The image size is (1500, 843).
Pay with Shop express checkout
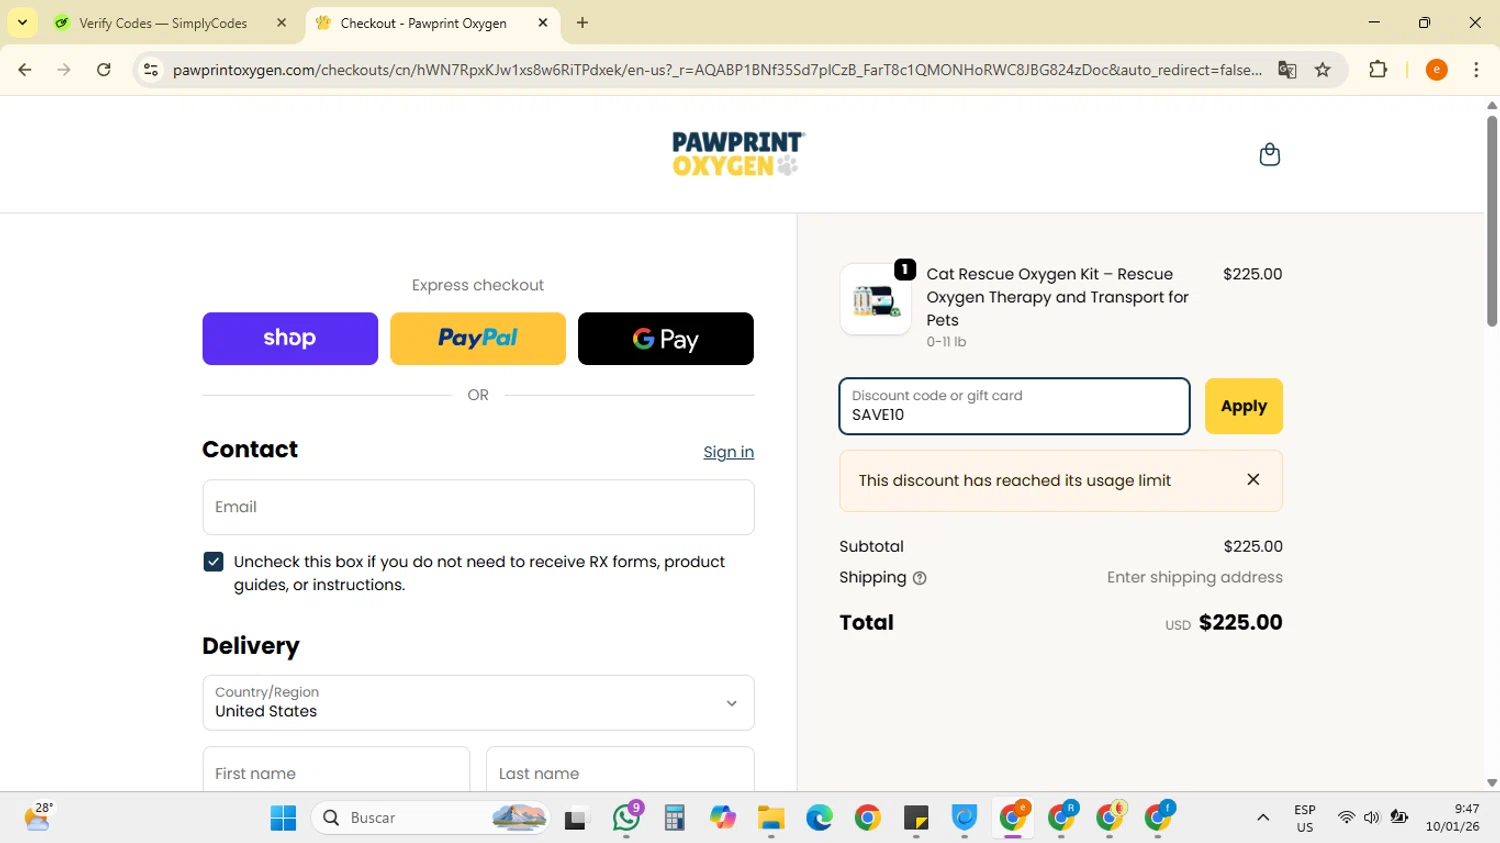(290, 338)
